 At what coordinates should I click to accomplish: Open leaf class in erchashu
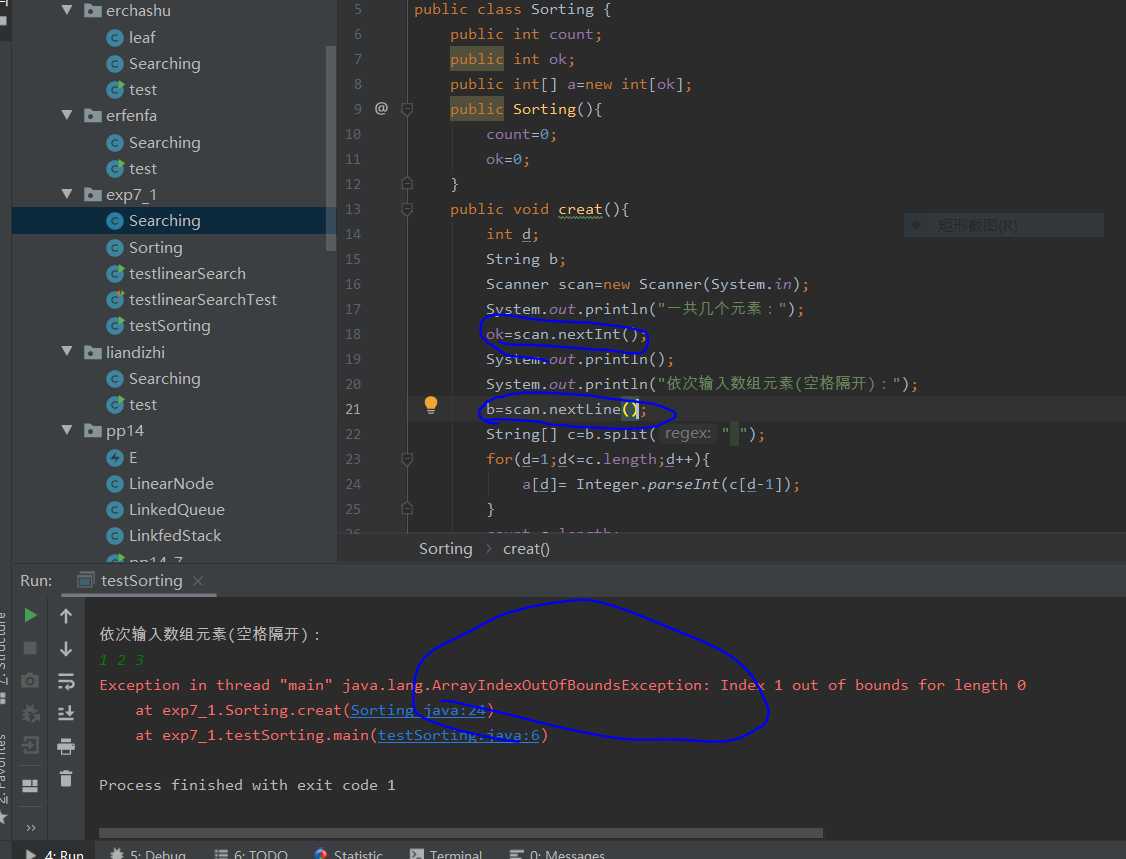[141, 37]
